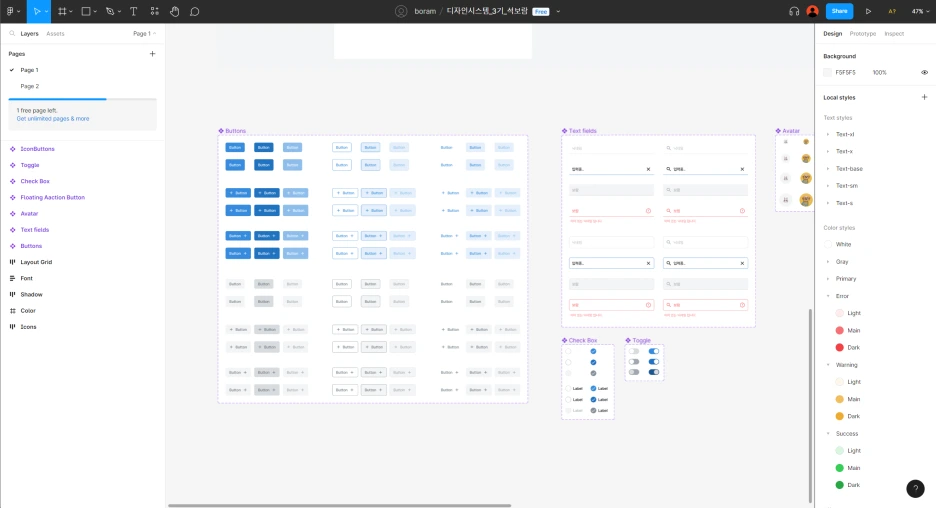The height and width of the screenshot is (508, 936).
Task: Click the Share button
Action: pyautogui.click(x=839, y=11)
